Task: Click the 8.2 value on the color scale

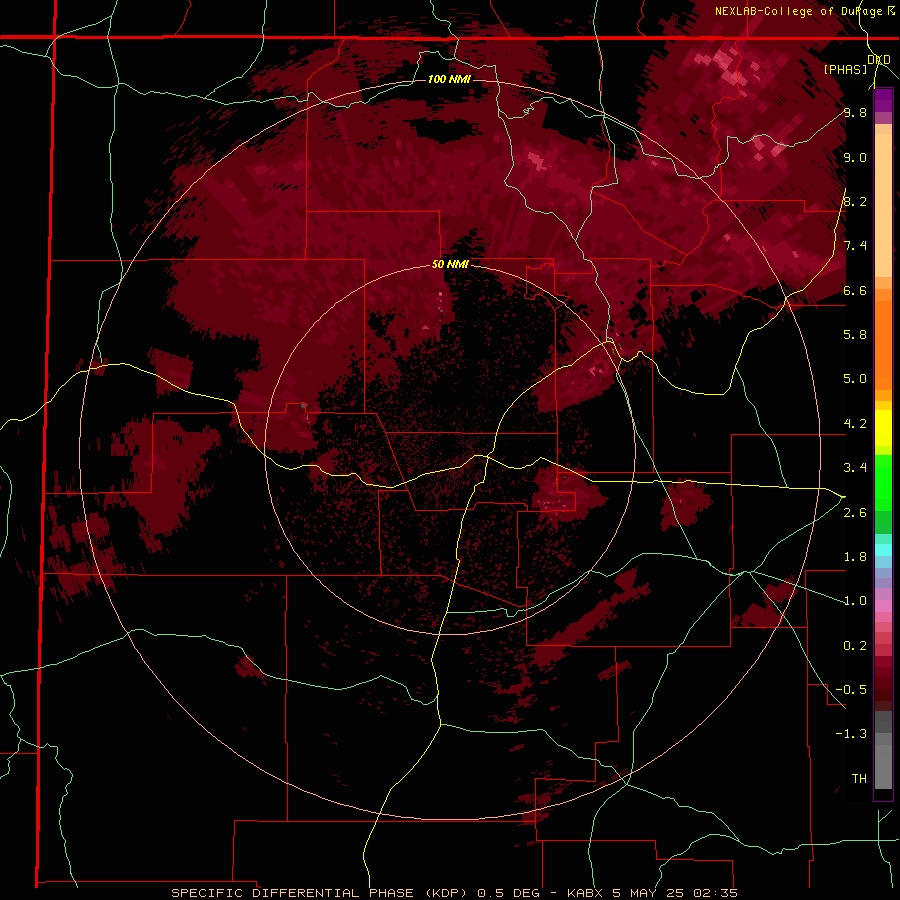Action: (855, 201)
